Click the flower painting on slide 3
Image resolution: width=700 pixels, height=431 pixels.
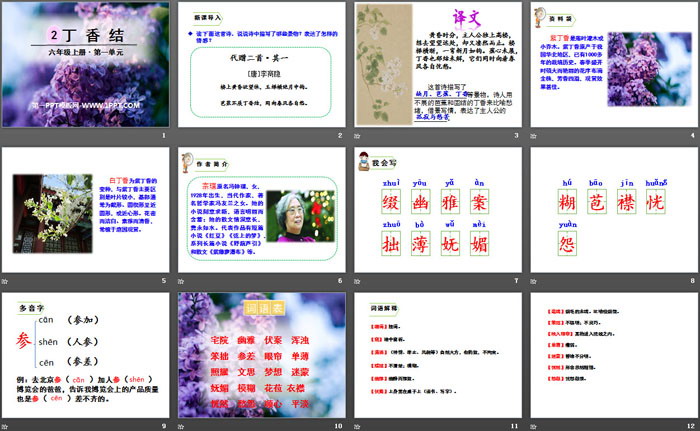(x=384, y=65)
